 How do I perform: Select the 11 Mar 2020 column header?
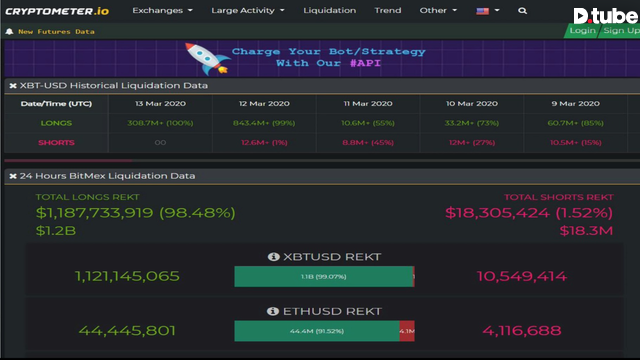[x=368, y=104]
